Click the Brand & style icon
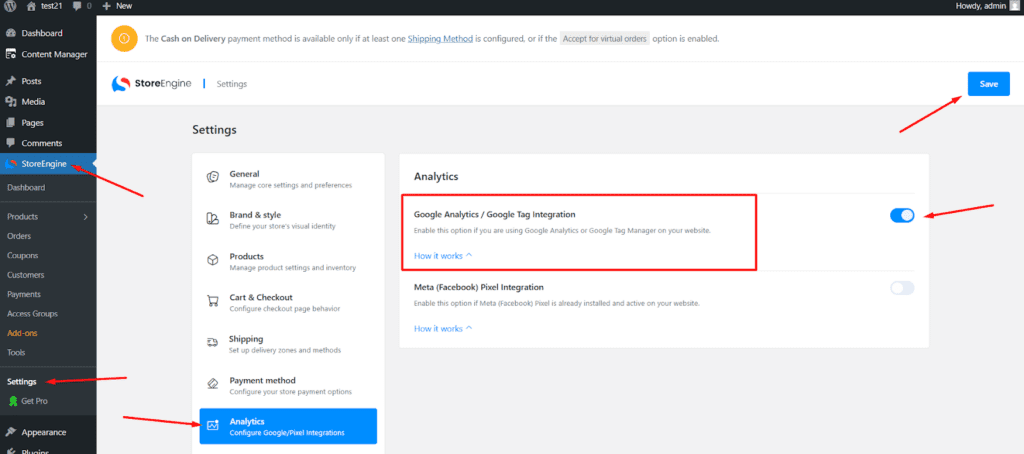 click(x=212, y=219)
